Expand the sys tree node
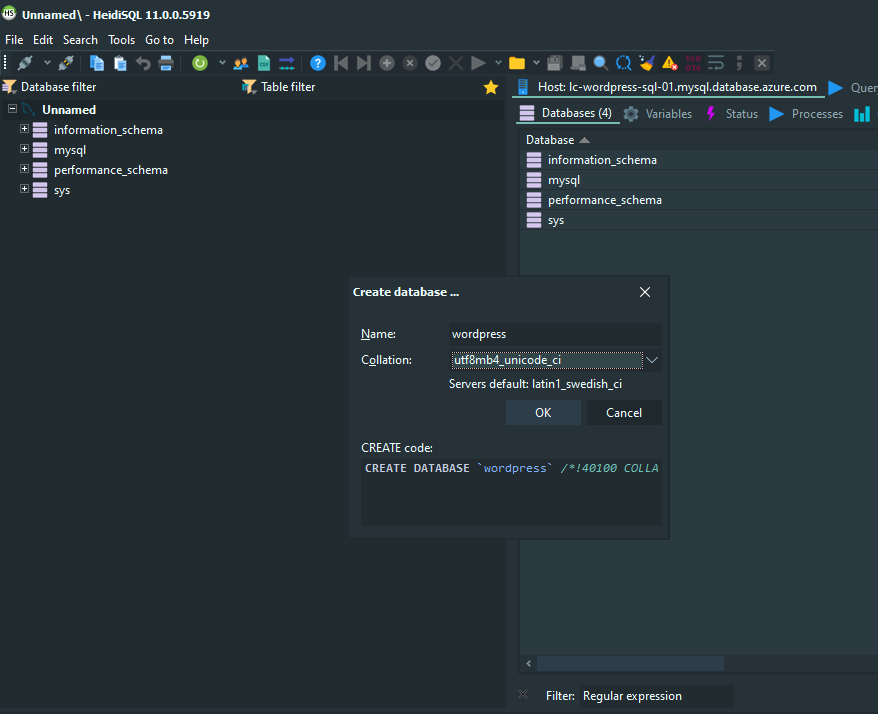Screen dimensions: 878x714 click(24, 189)
